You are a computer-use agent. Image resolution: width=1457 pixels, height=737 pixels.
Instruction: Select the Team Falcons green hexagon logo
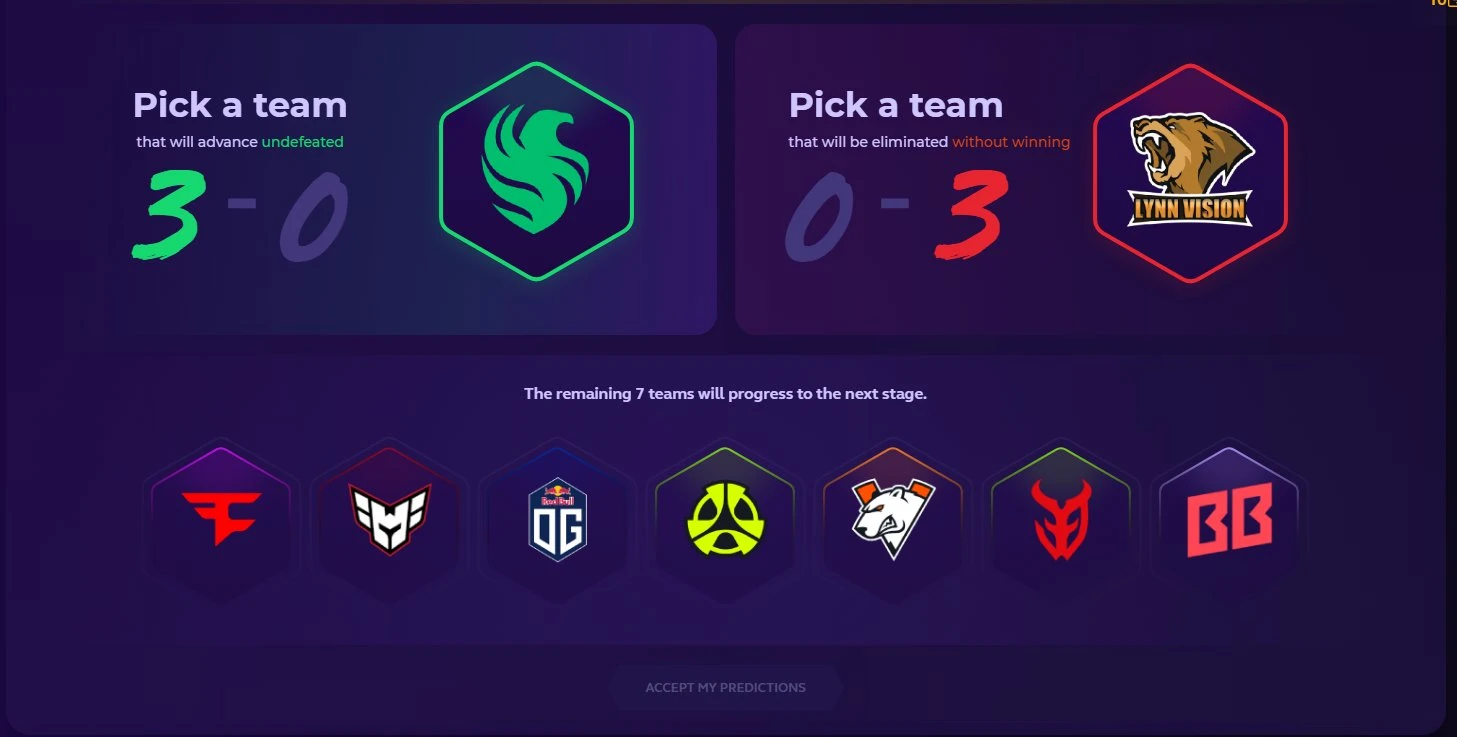[536, 171]
